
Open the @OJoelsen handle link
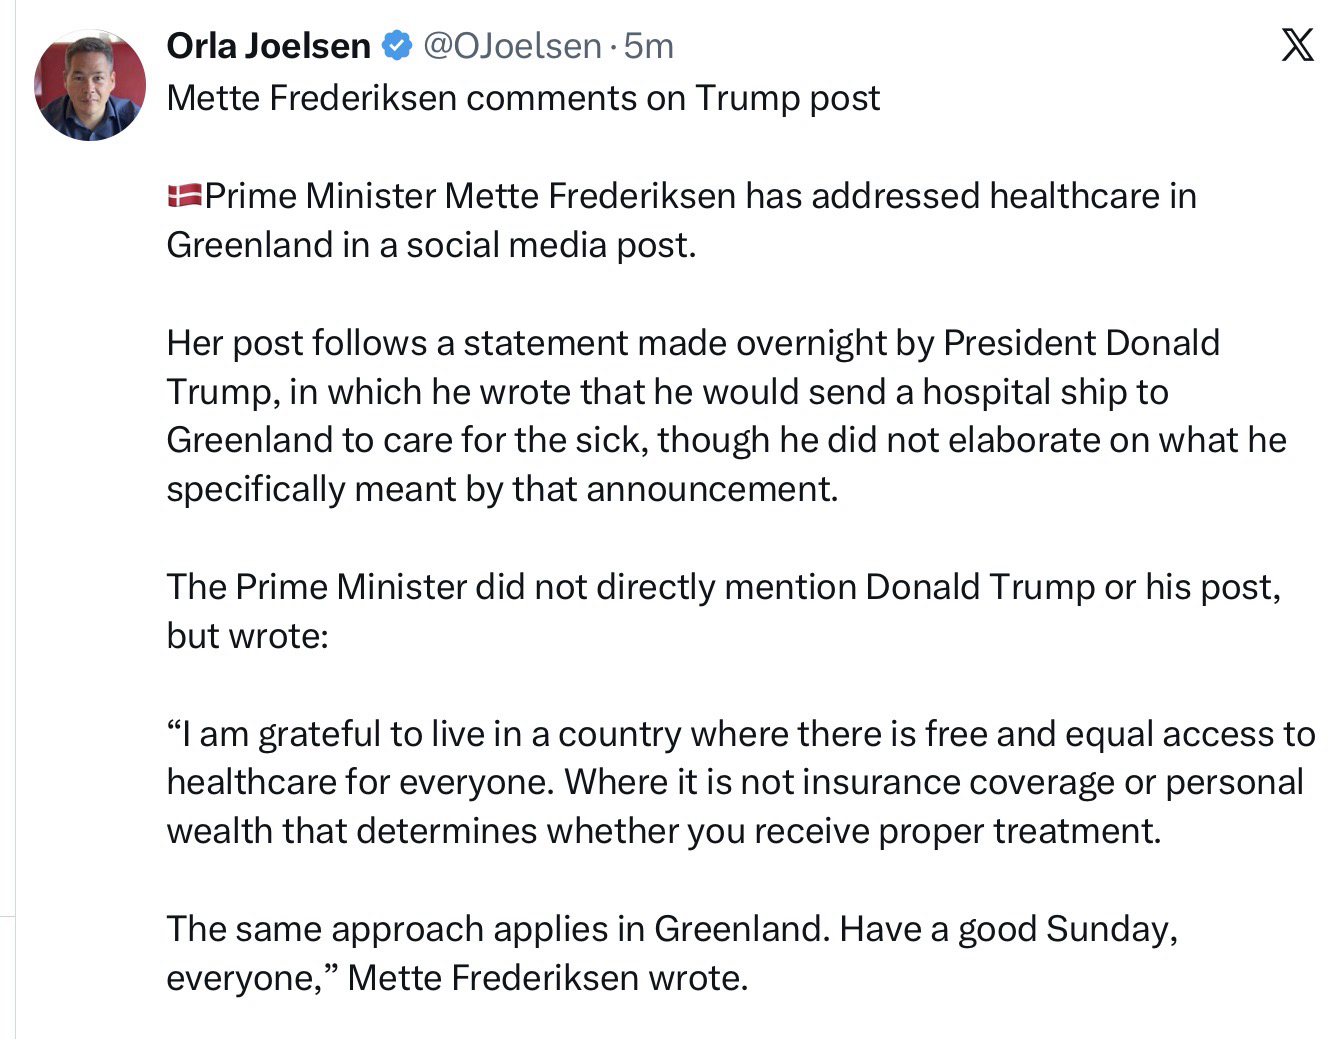(513, 45)
